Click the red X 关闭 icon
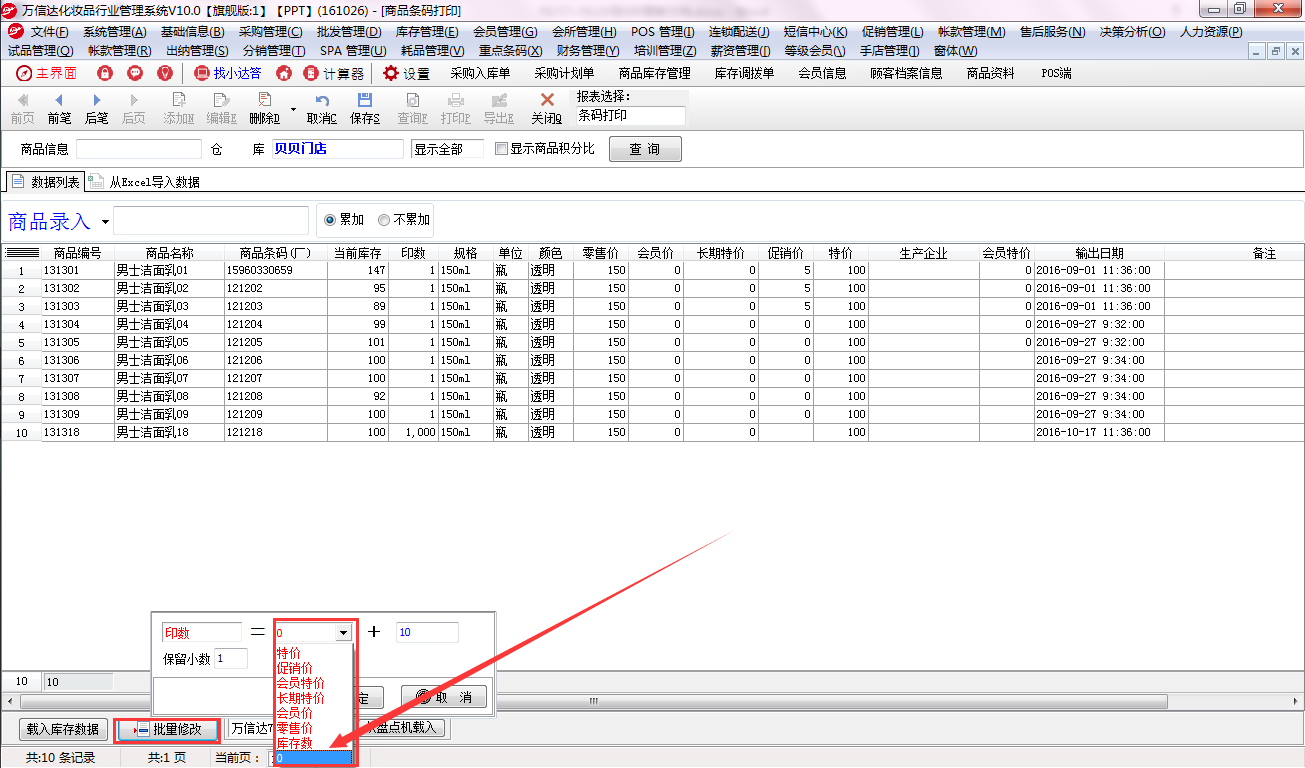This screenshot has height=768, width=1305. pos(547,109)
